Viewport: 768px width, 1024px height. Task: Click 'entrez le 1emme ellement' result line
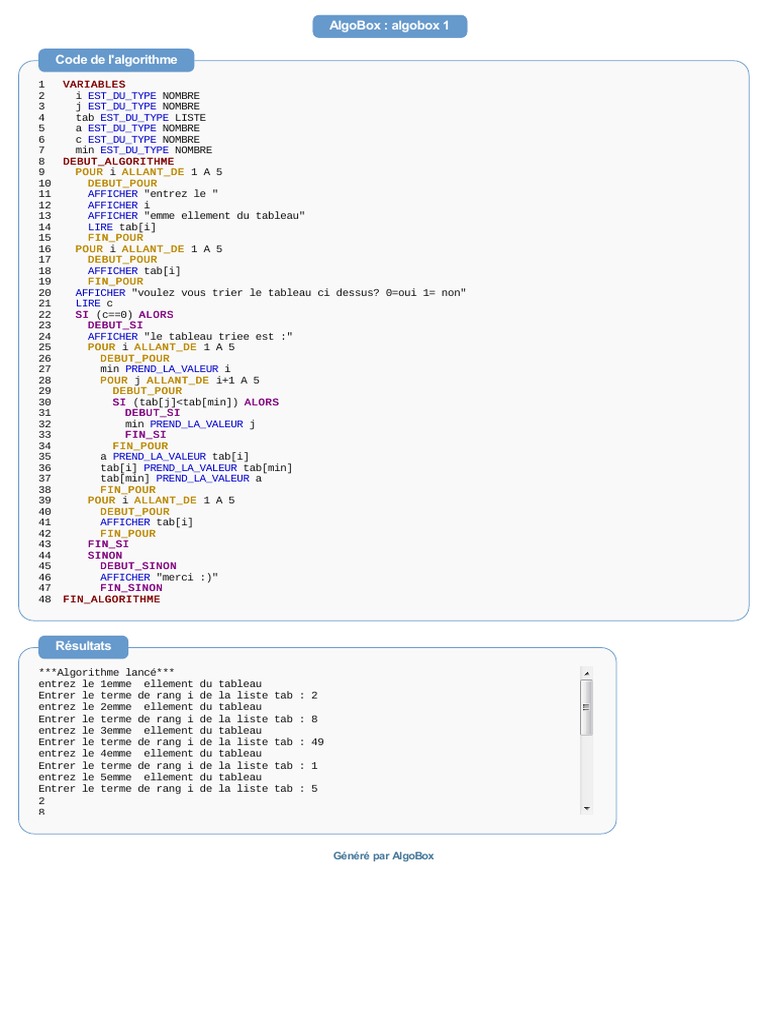click(150, 684)
